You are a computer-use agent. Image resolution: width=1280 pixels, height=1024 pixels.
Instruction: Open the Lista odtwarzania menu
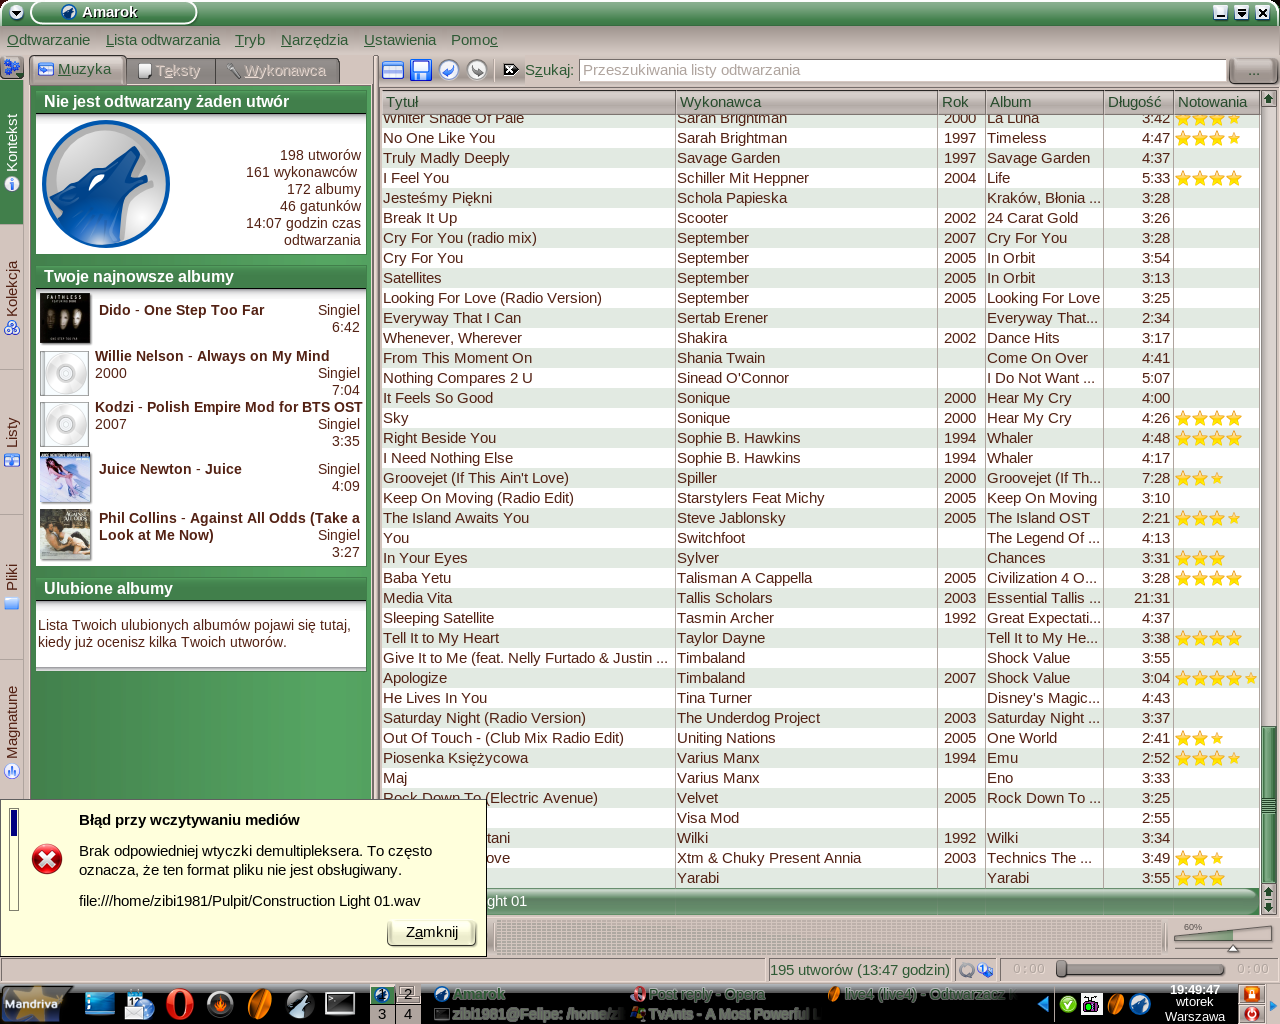coord(163,40)
